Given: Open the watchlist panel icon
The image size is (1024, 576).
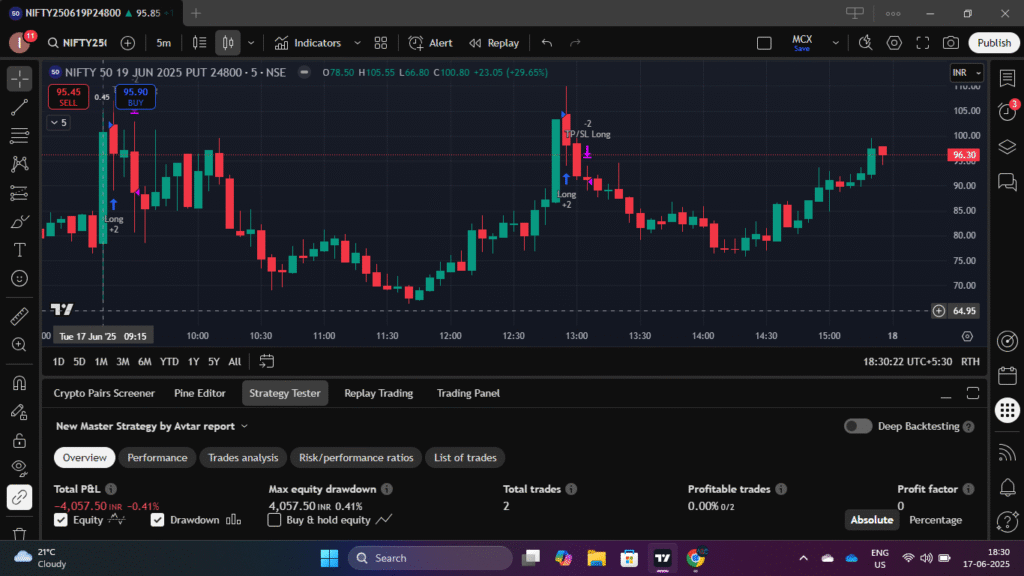Looking at the screenshot, I should pyautogui.click(x=1007, y=78).
